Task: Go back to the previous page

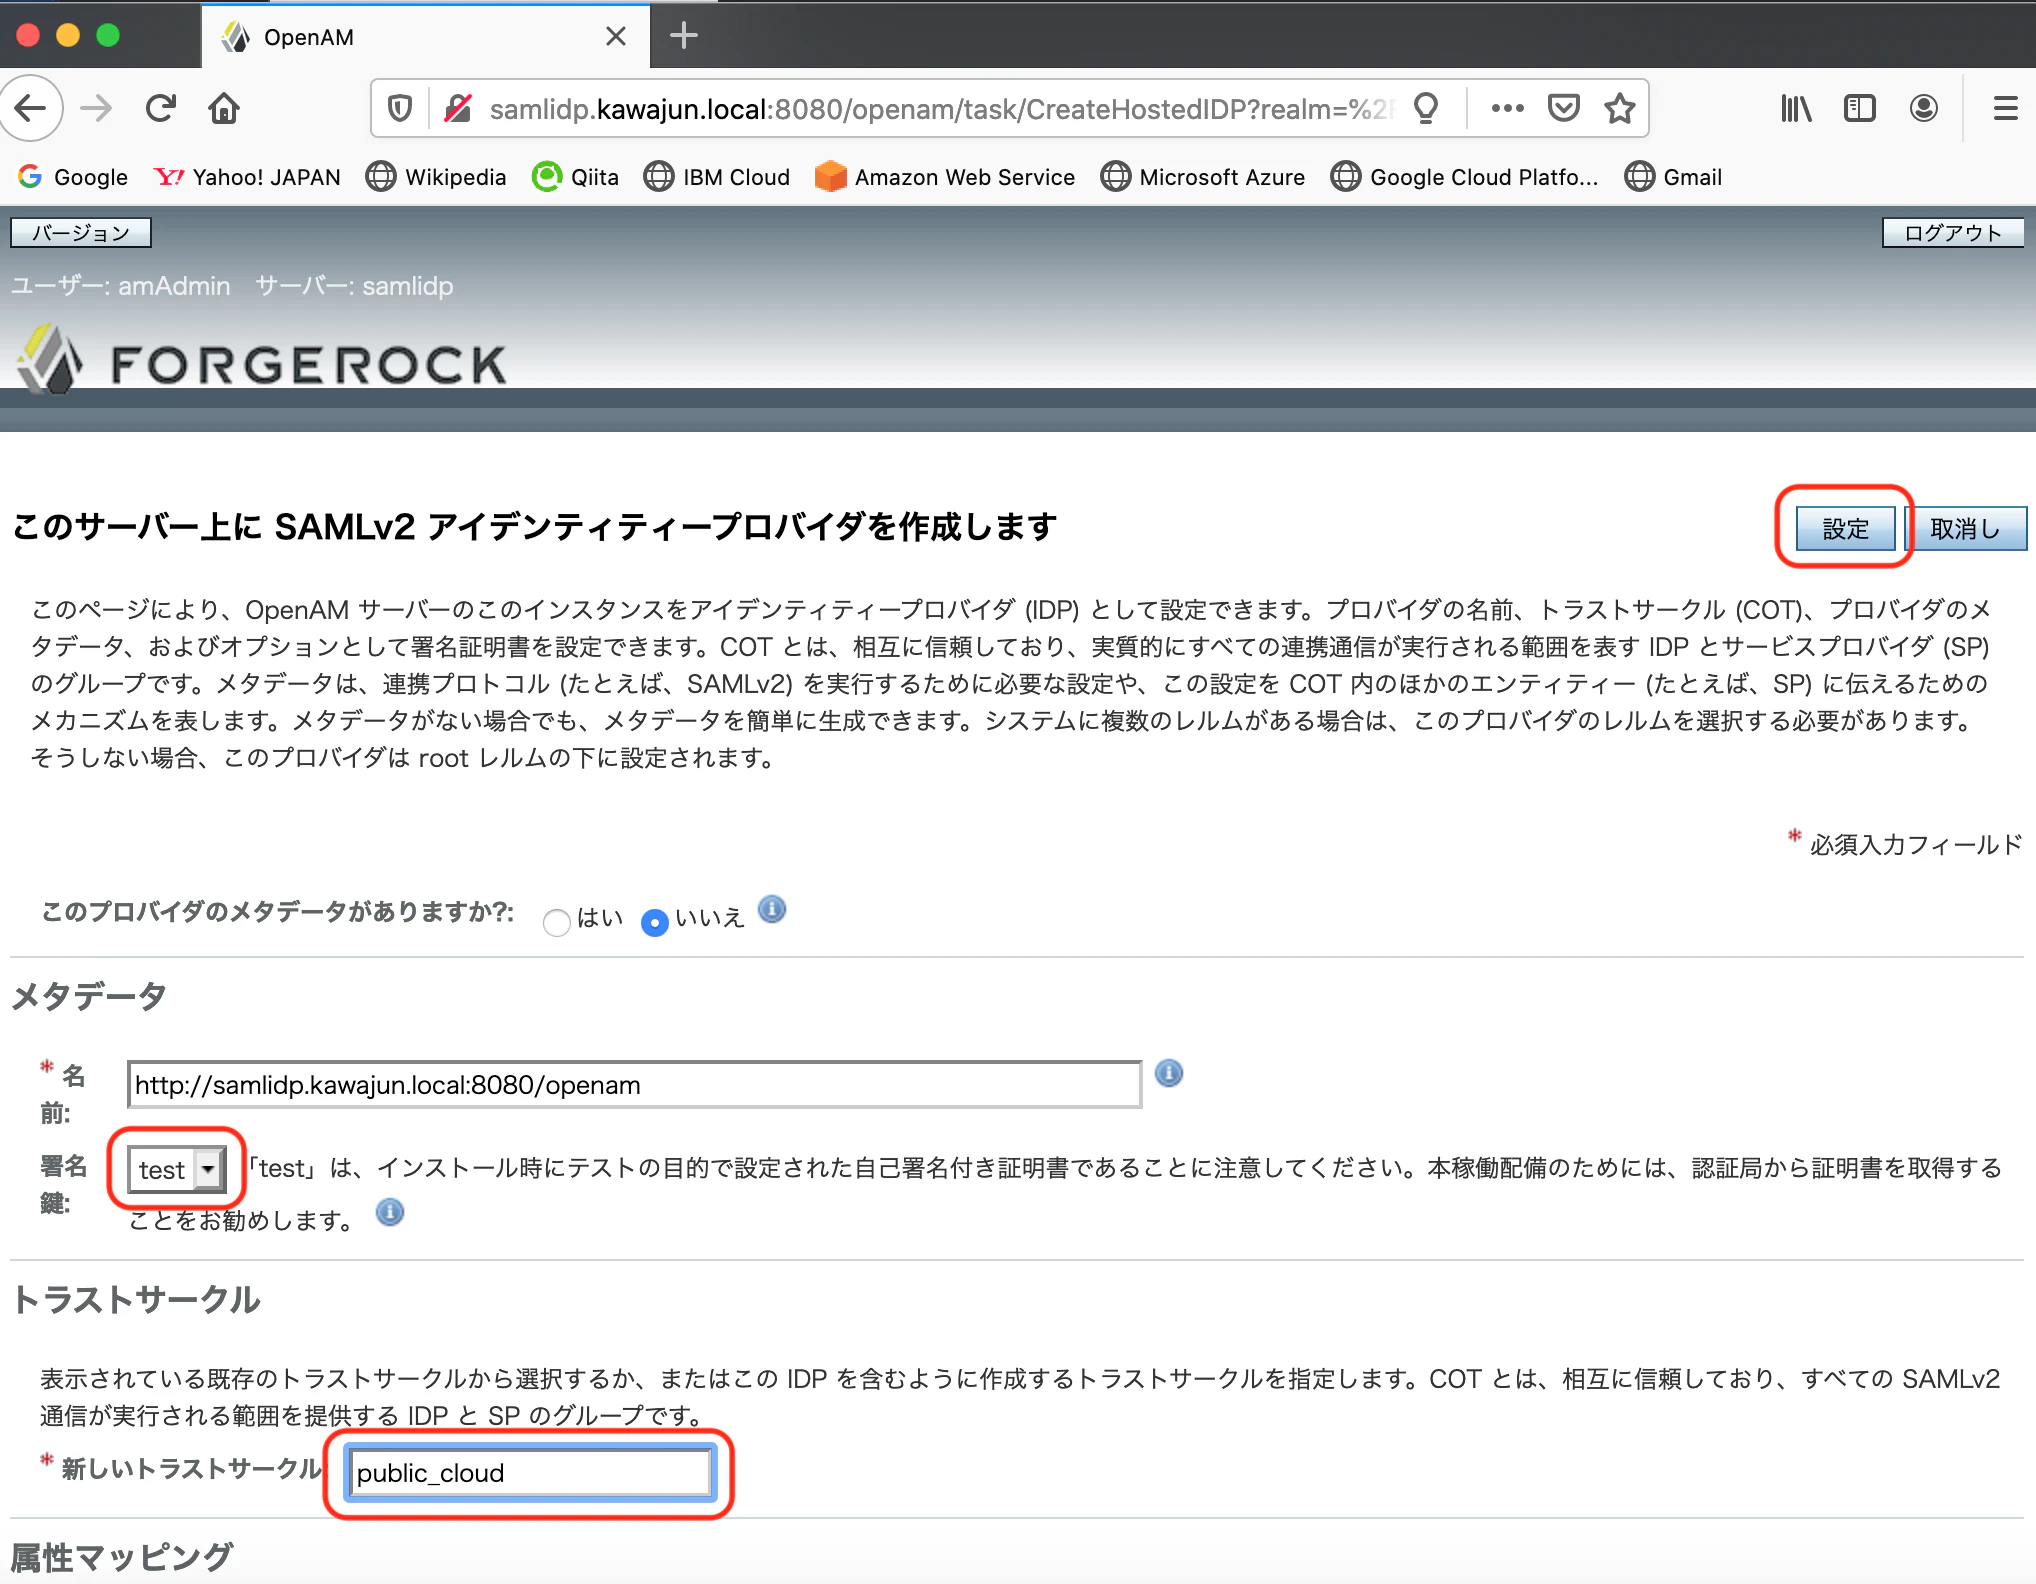Action: [x=30, y=108]
